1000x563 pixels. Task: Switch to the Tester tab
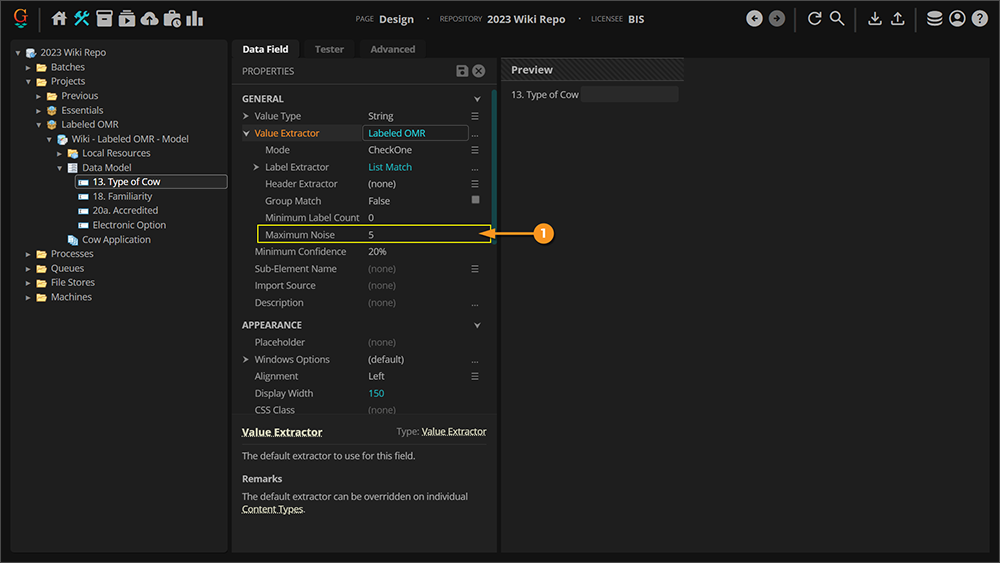tap(329, 49)
